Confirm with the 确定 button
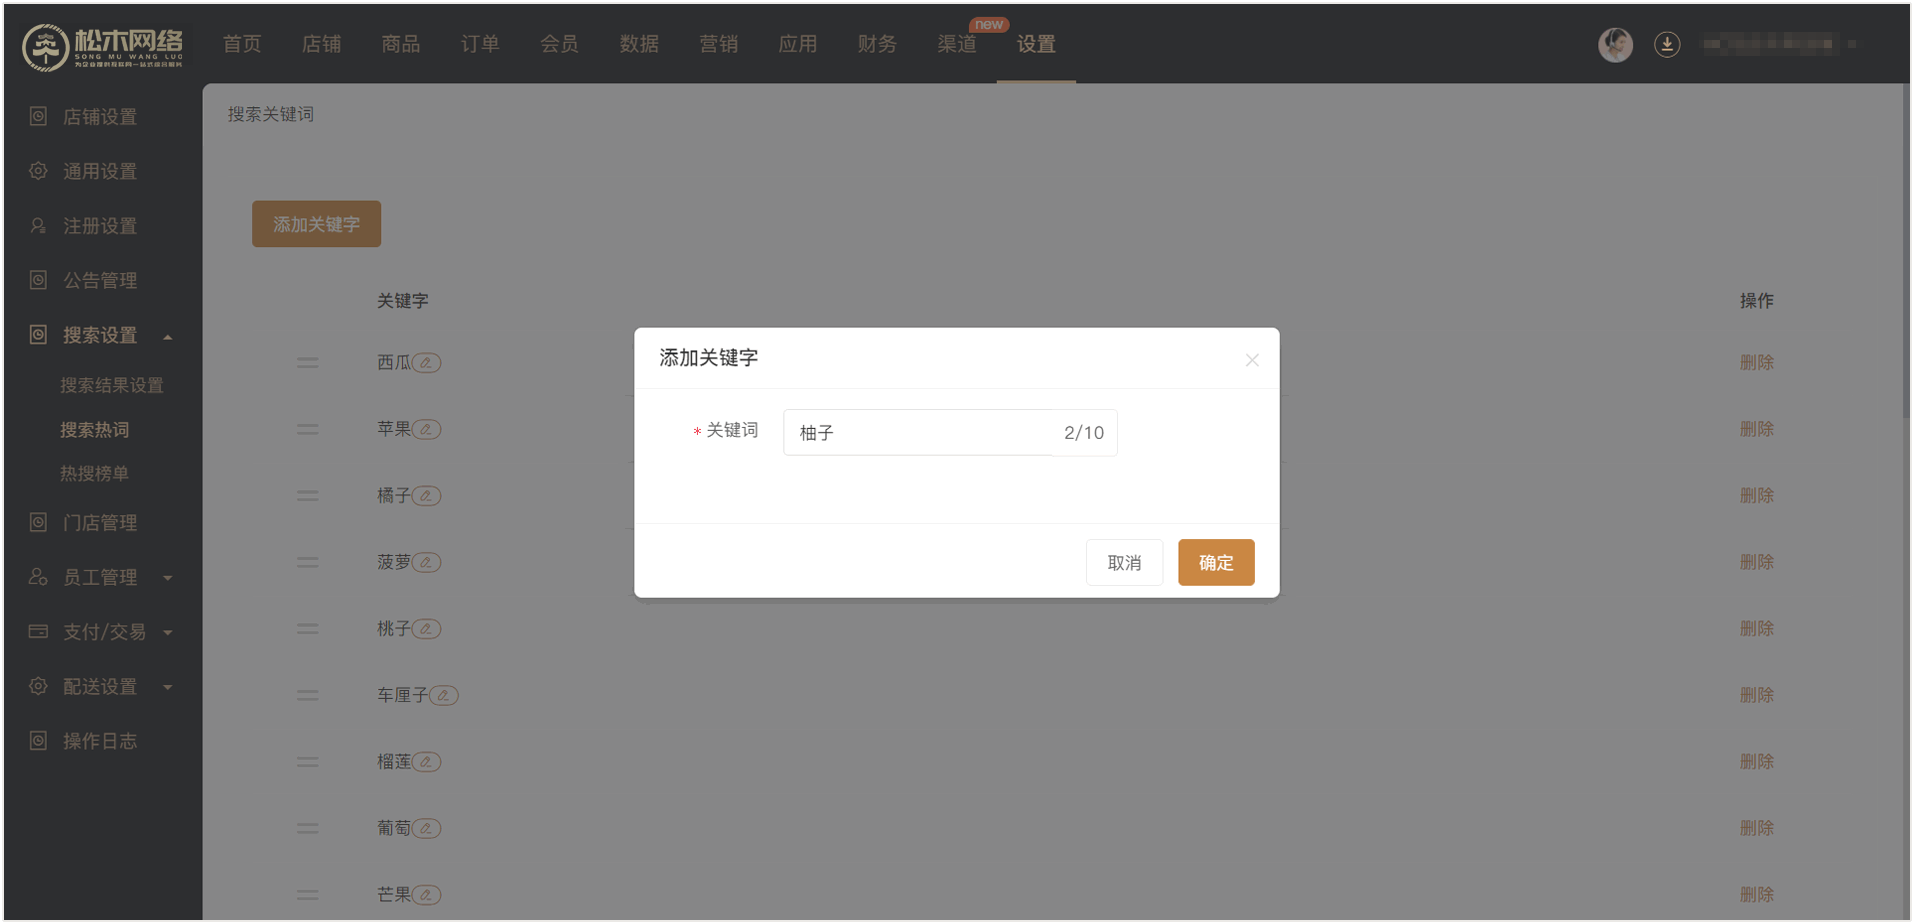1914x923 pixels. click(1215, 562)
